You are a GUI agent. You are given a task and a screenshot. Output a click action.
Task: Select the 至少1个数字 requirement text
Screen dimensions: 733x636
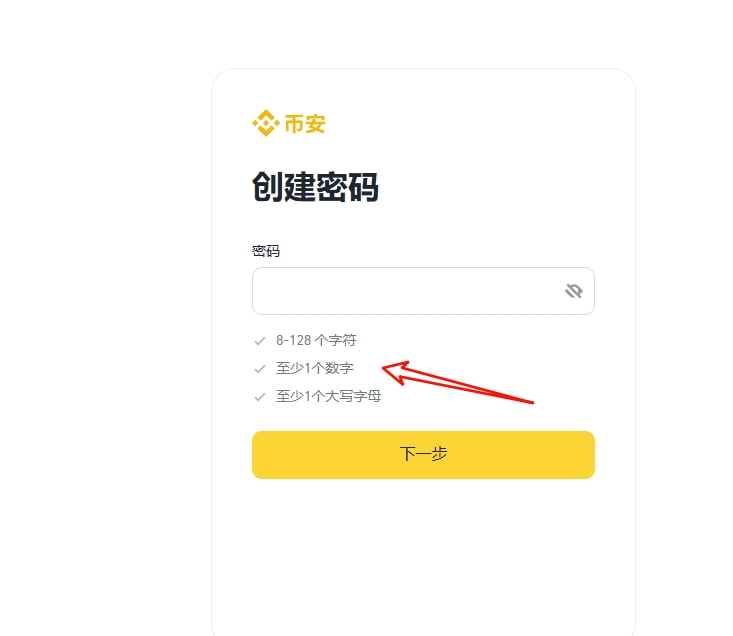315,368
